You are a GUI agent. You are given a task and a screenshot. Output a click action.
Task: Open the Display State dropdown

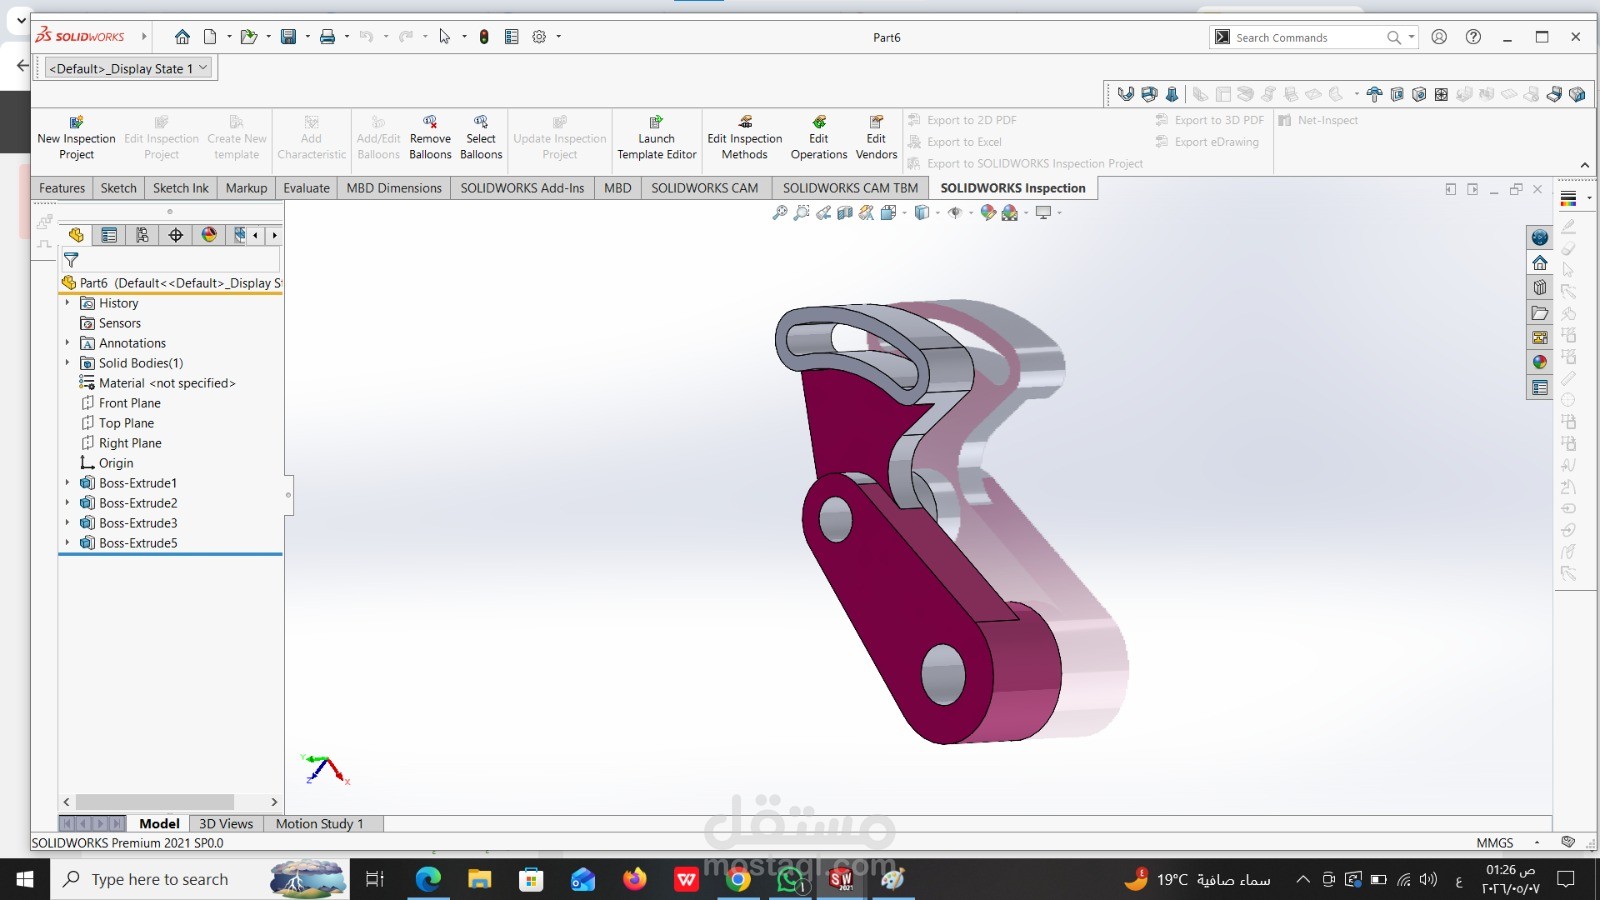(129, 68)
